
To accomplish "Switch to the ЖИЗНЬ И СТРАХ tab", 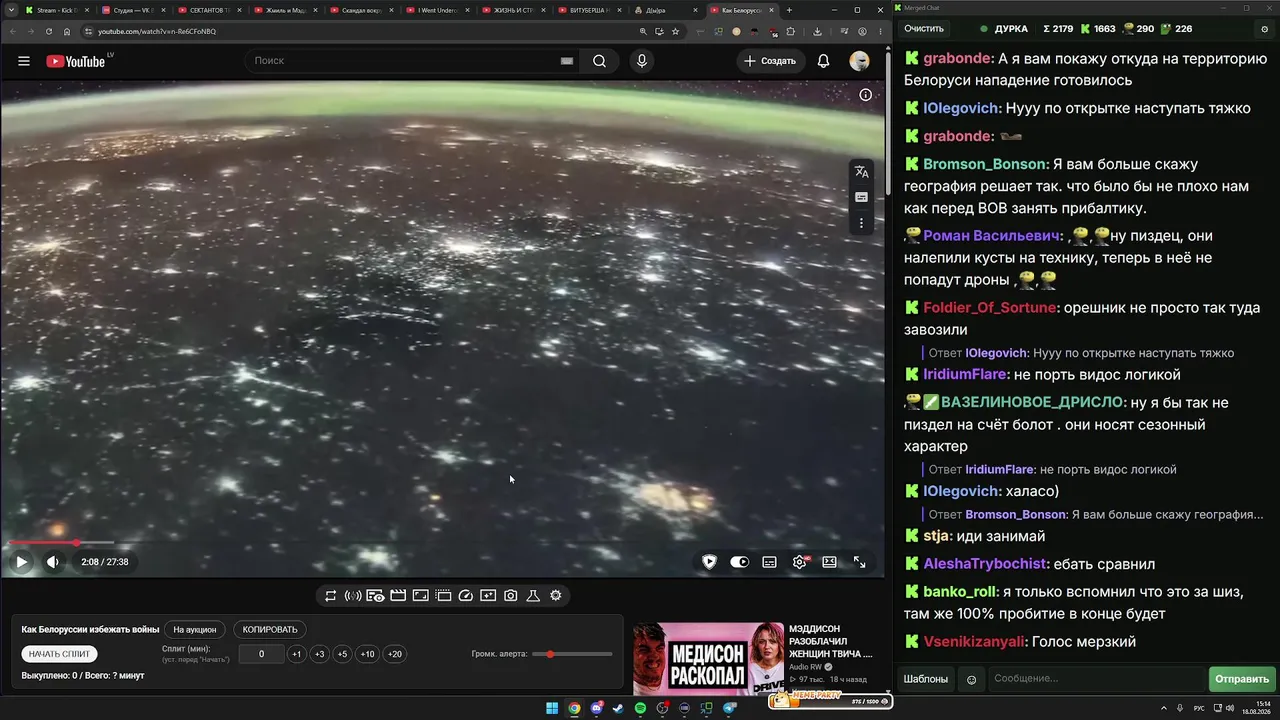I will click(515, 10).
